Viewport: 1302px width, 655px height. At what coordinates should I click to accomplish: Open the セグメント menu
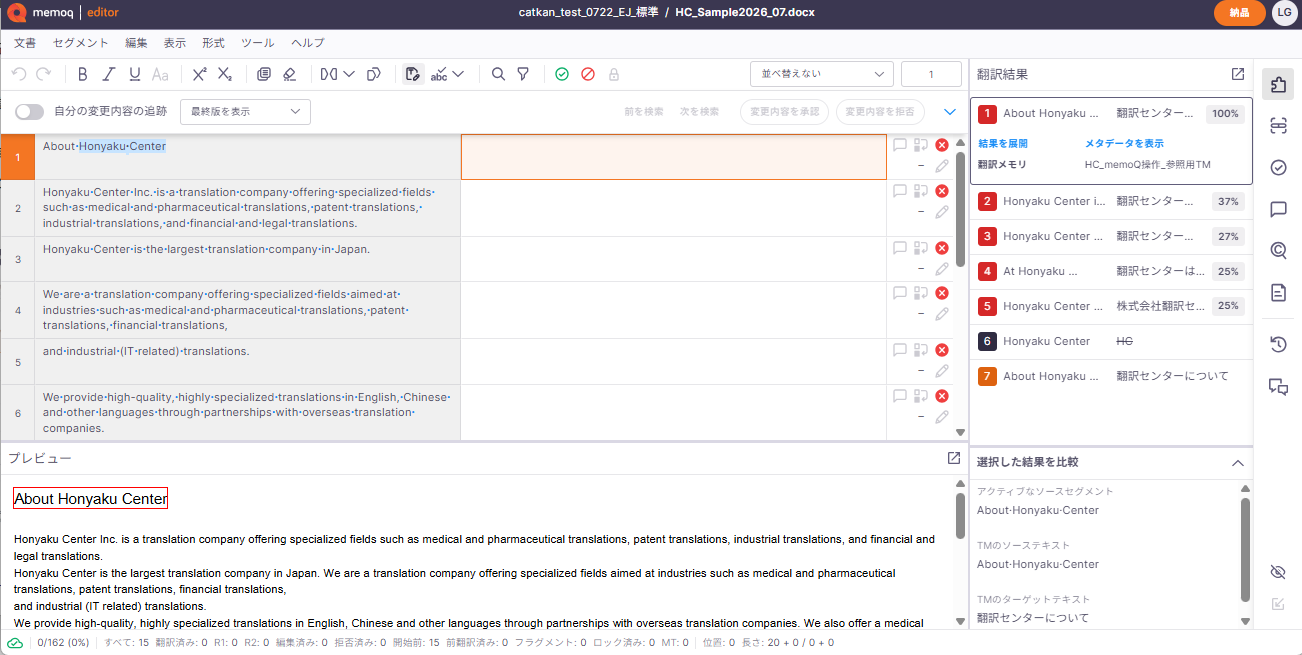(81, 43)
